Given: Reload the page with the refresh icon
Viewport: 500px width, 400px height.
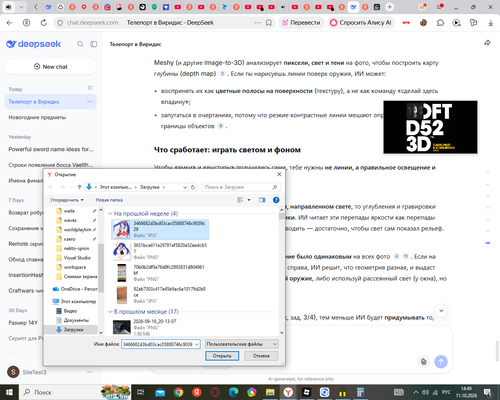Looking at the screenshot, I should (x=44, y=23).
